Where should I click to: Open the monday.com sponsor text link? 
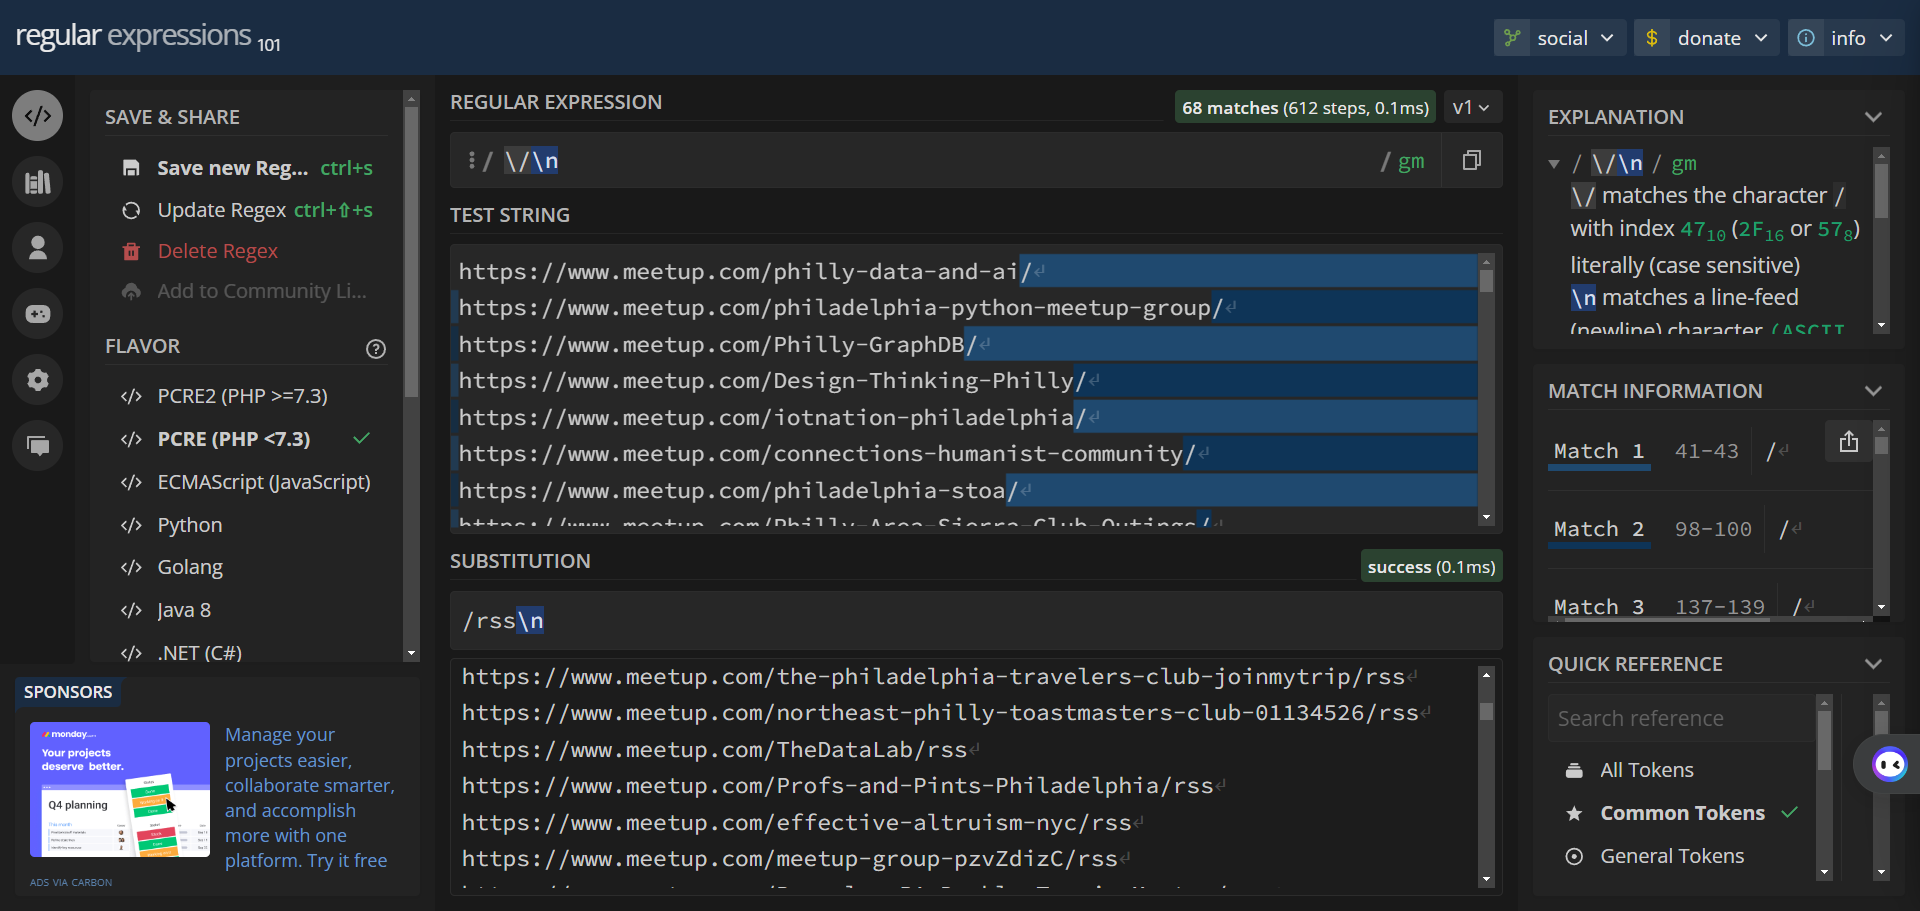[309, 797]
